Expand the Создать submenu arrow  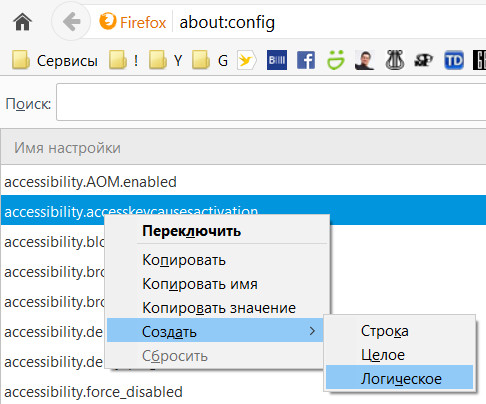pyautogui.click(x=312, y=331)
